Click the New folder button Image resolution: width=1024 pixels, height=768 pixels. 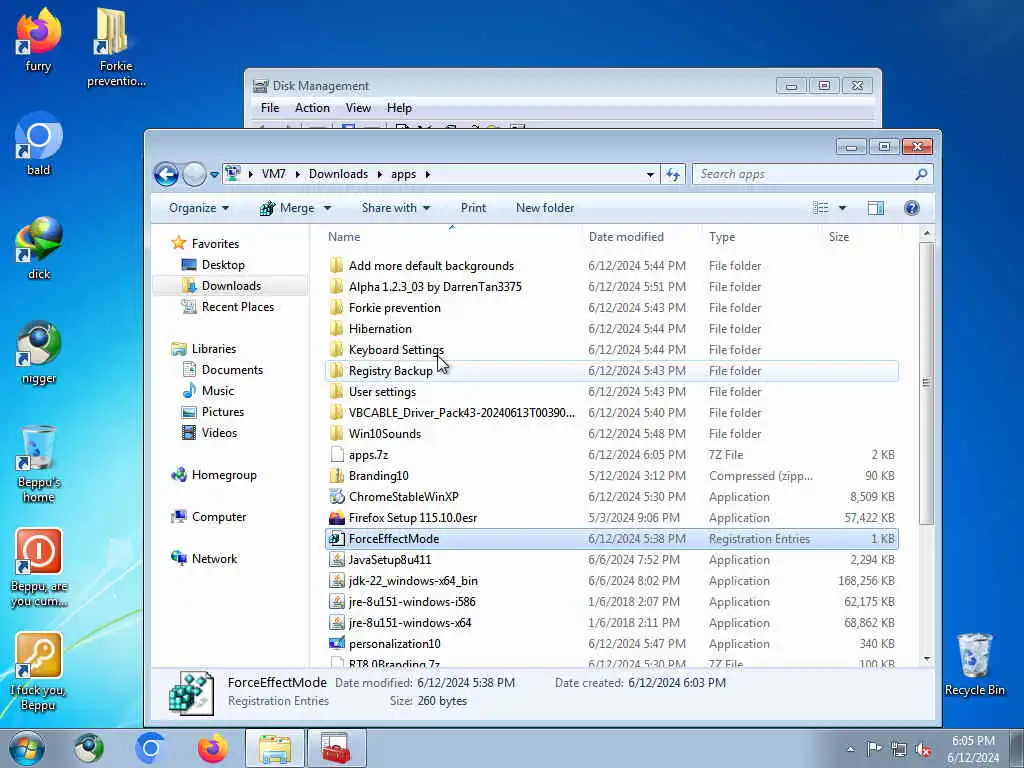coord(545,208)
